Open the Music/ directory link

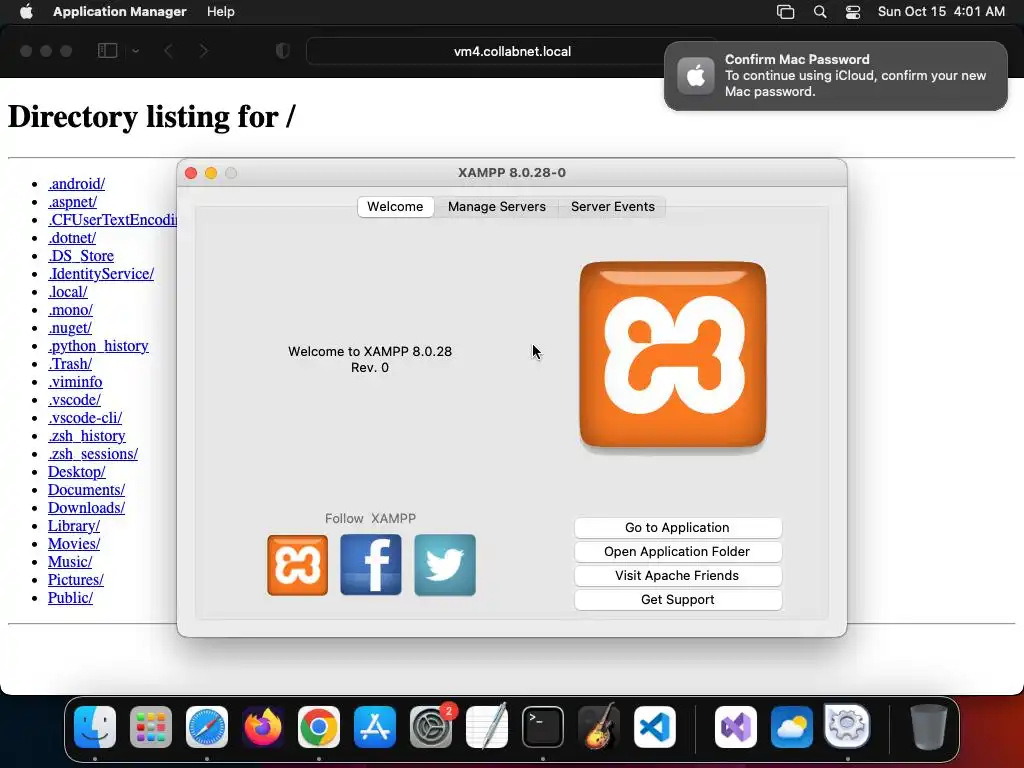(70, 562)
